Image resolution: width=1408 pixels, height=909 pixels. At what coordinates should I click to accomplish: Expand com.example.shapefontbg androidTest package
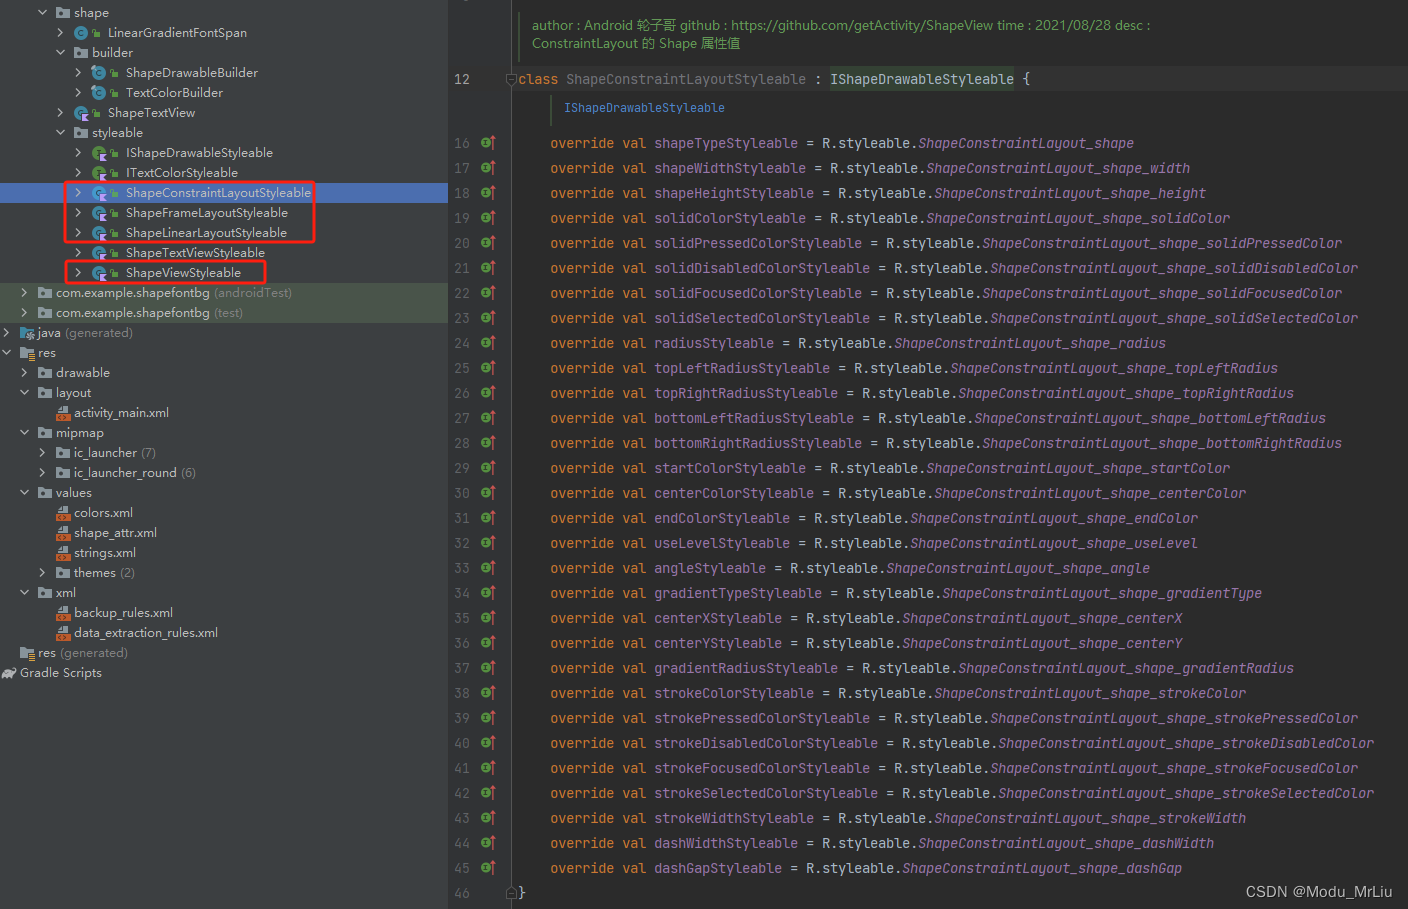24,293
